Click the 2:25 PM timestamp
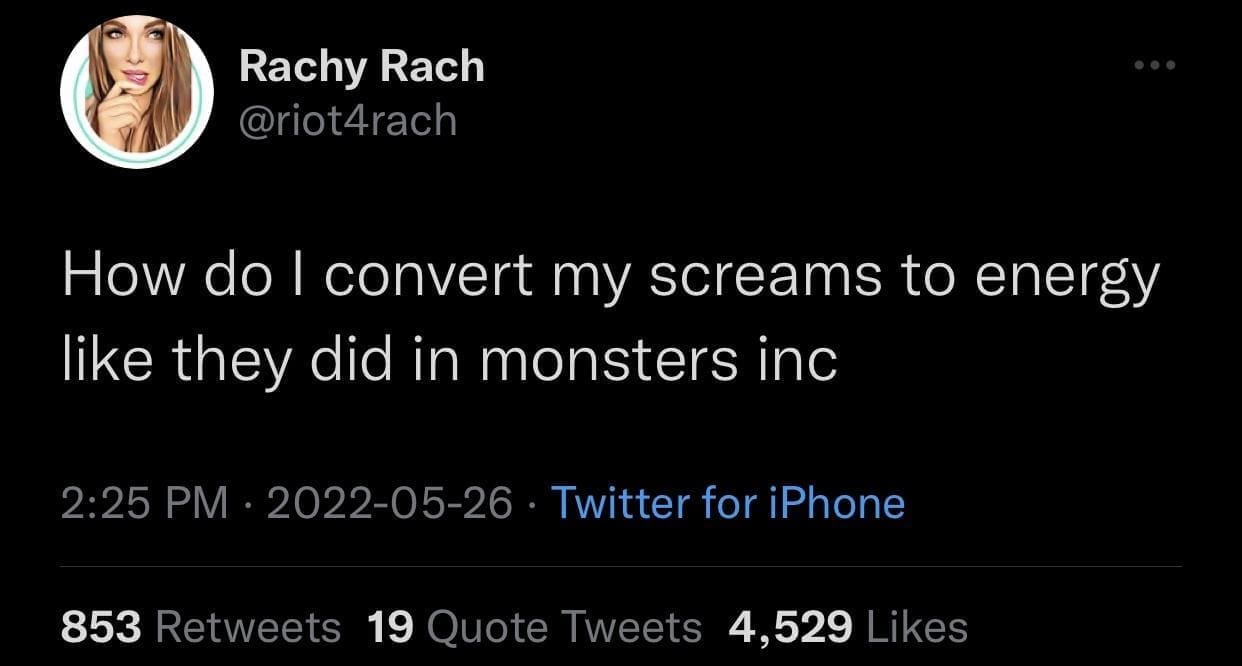The width and height of the screenshot is (1242, 666). (145, 502)
